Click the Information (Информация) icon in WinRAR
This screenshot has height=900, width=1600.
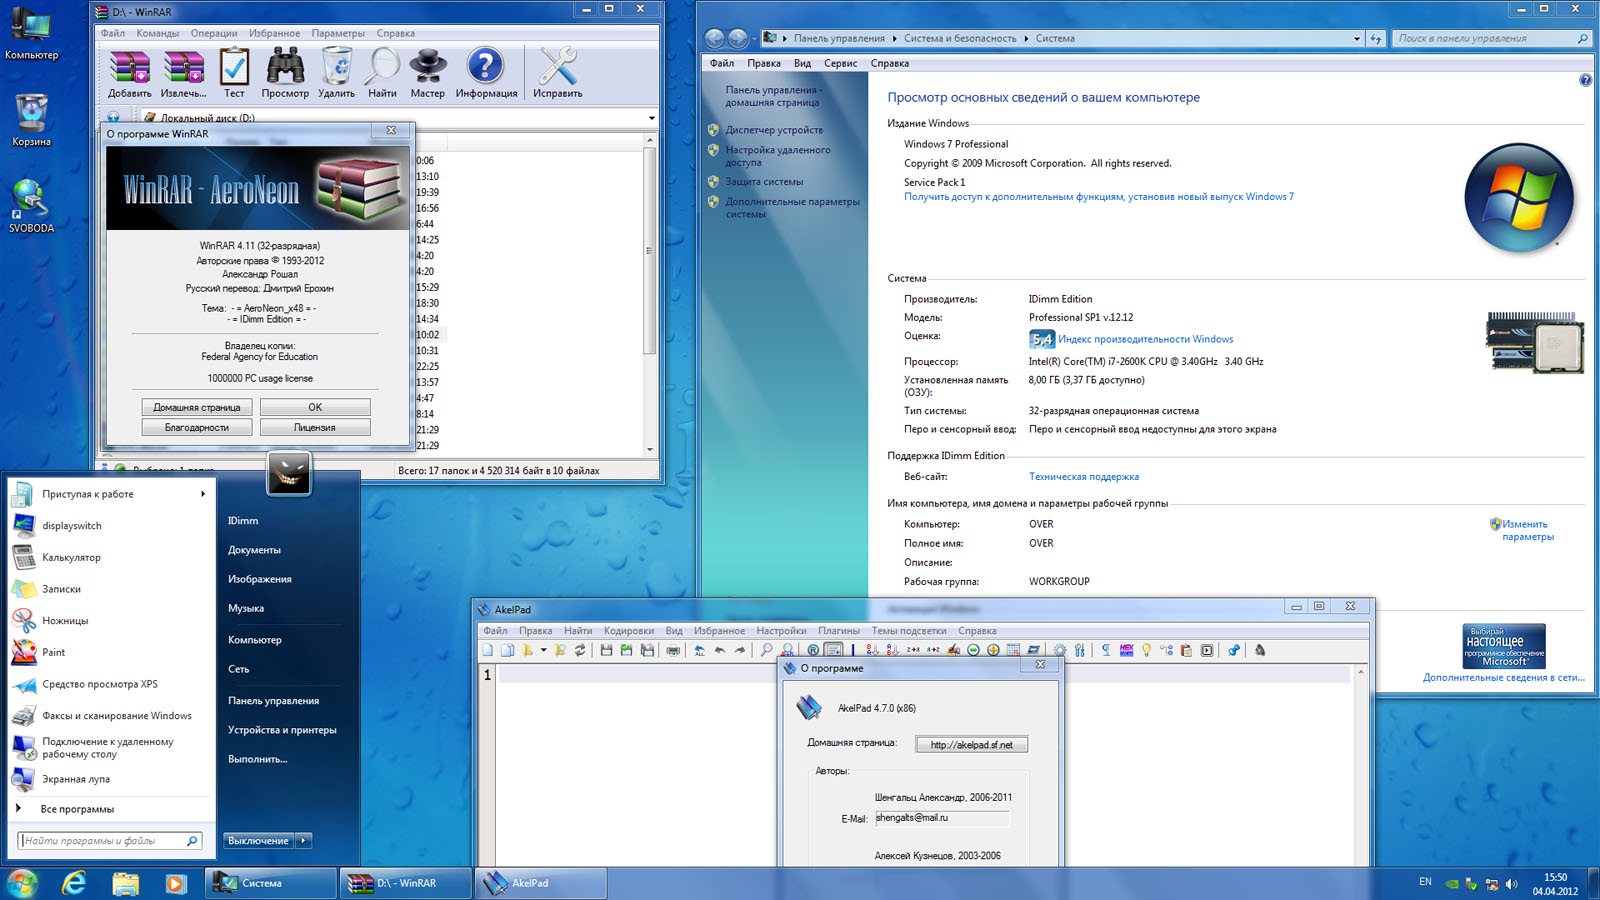[486, 72]
